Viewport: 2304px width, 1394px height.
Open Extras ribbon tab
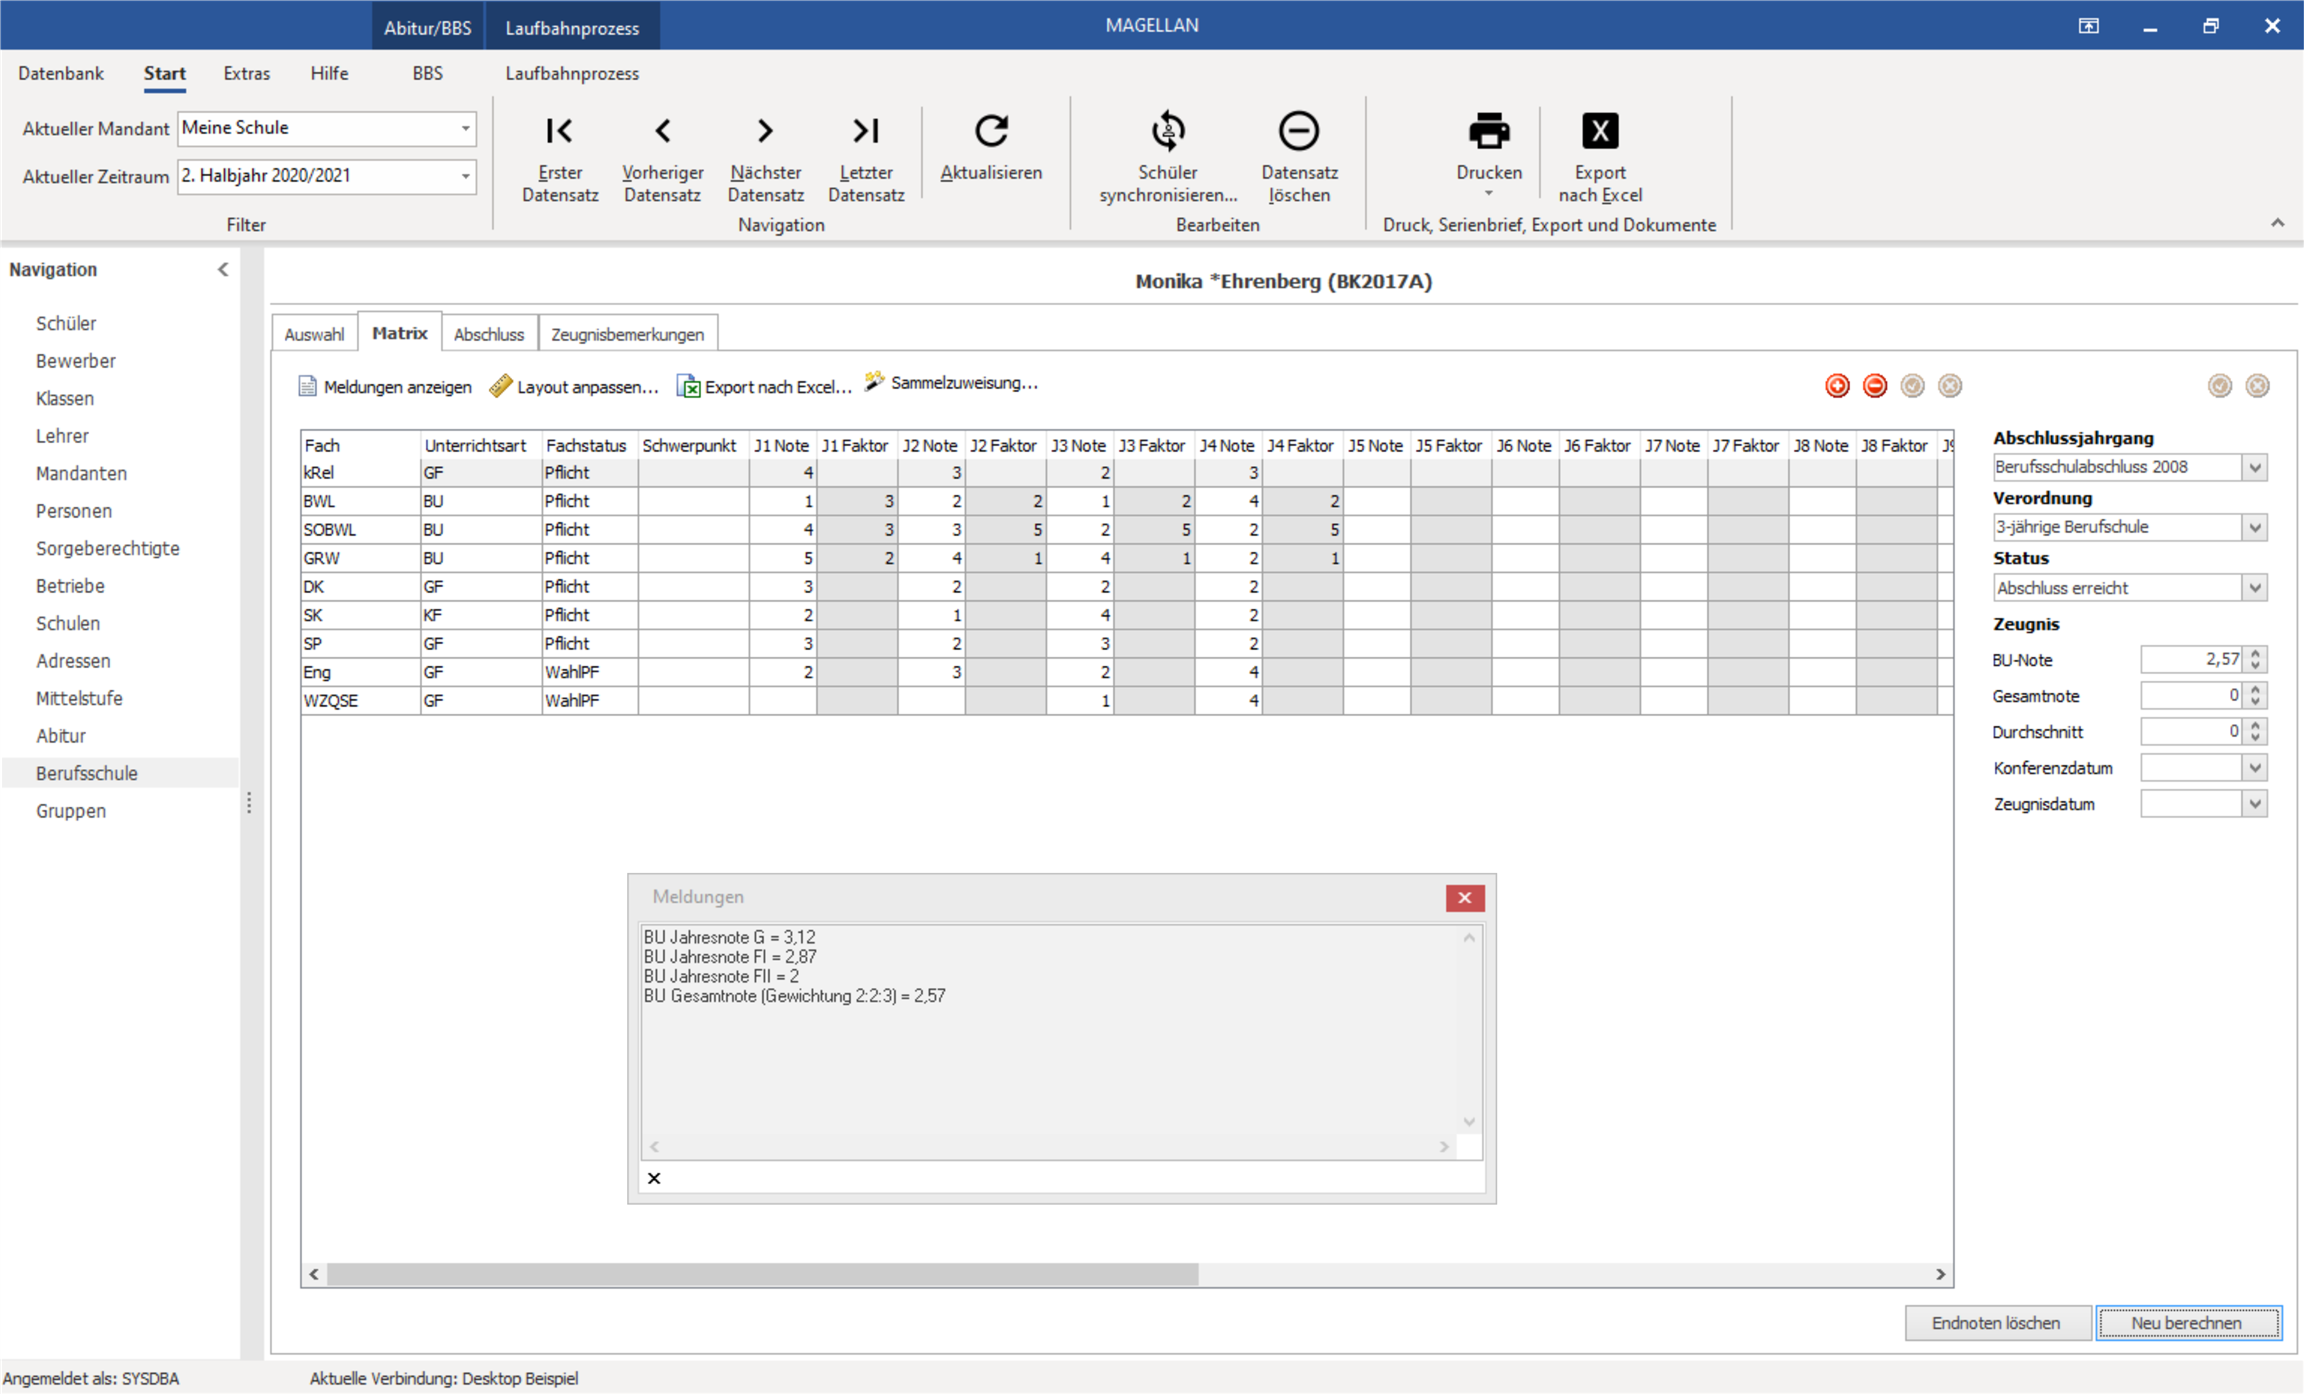(246, 73)
